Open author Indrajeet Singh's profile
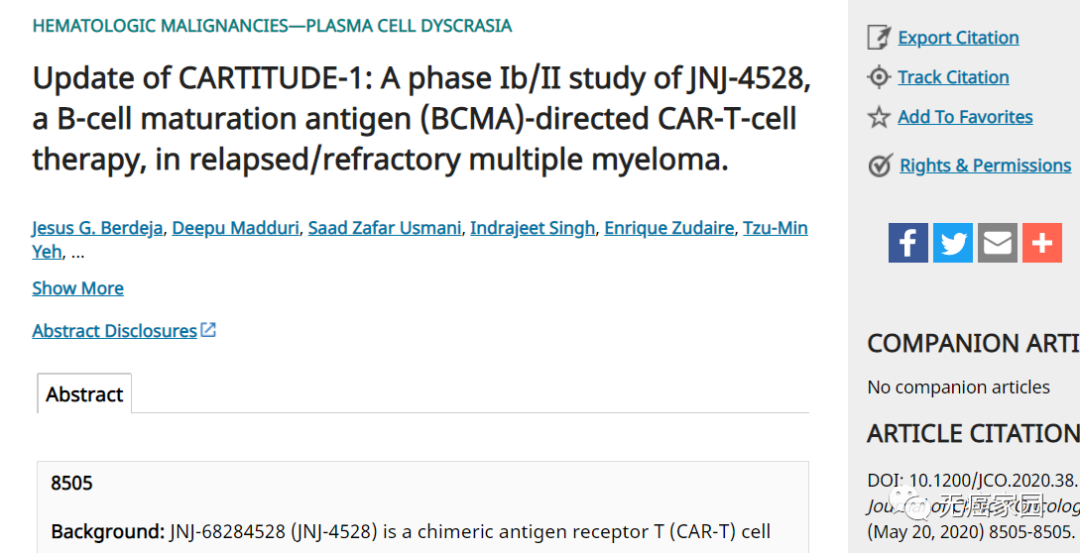1080x553 pixels. pyautogui.click(x=532, y=228)
